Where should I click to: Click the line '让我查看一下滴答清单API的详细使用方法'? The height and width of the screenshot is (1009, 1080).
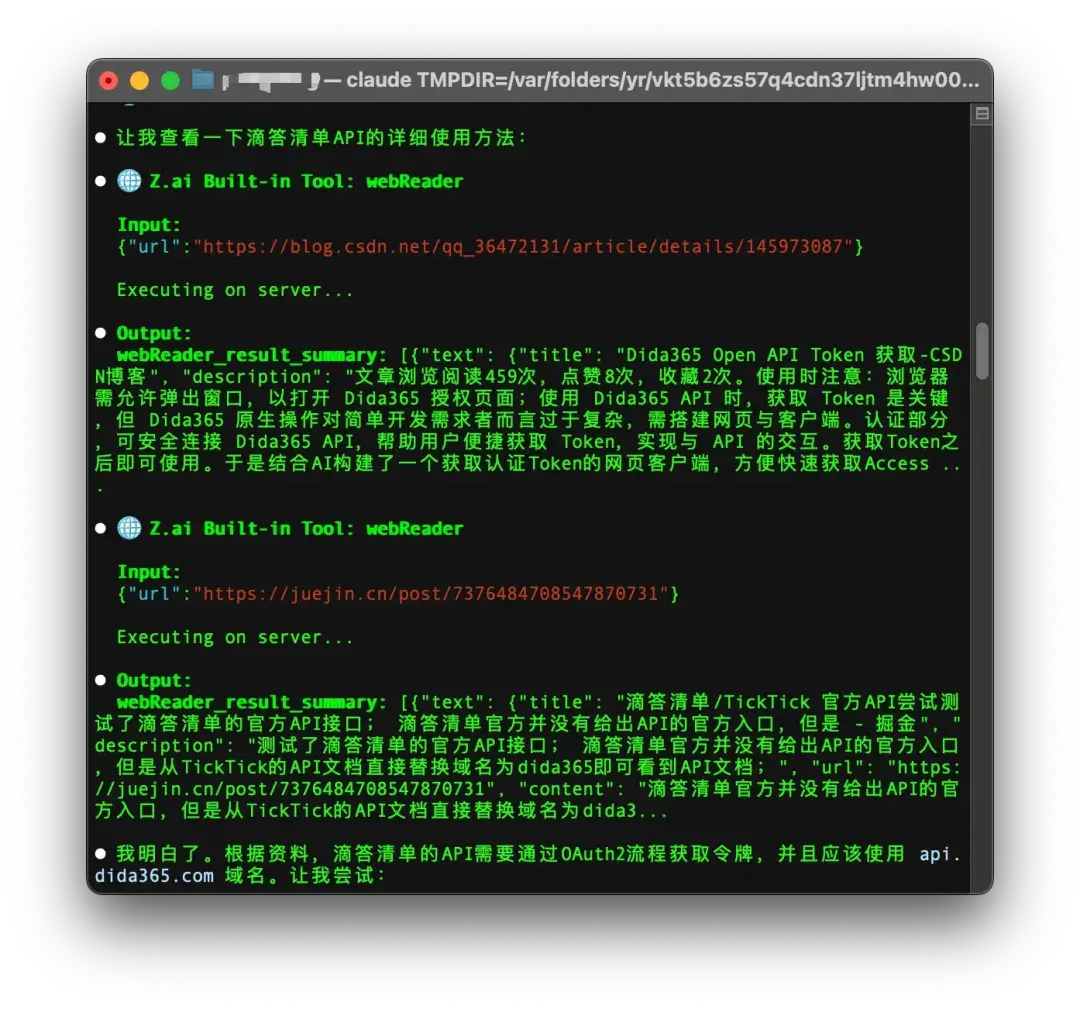pos(322,138)
